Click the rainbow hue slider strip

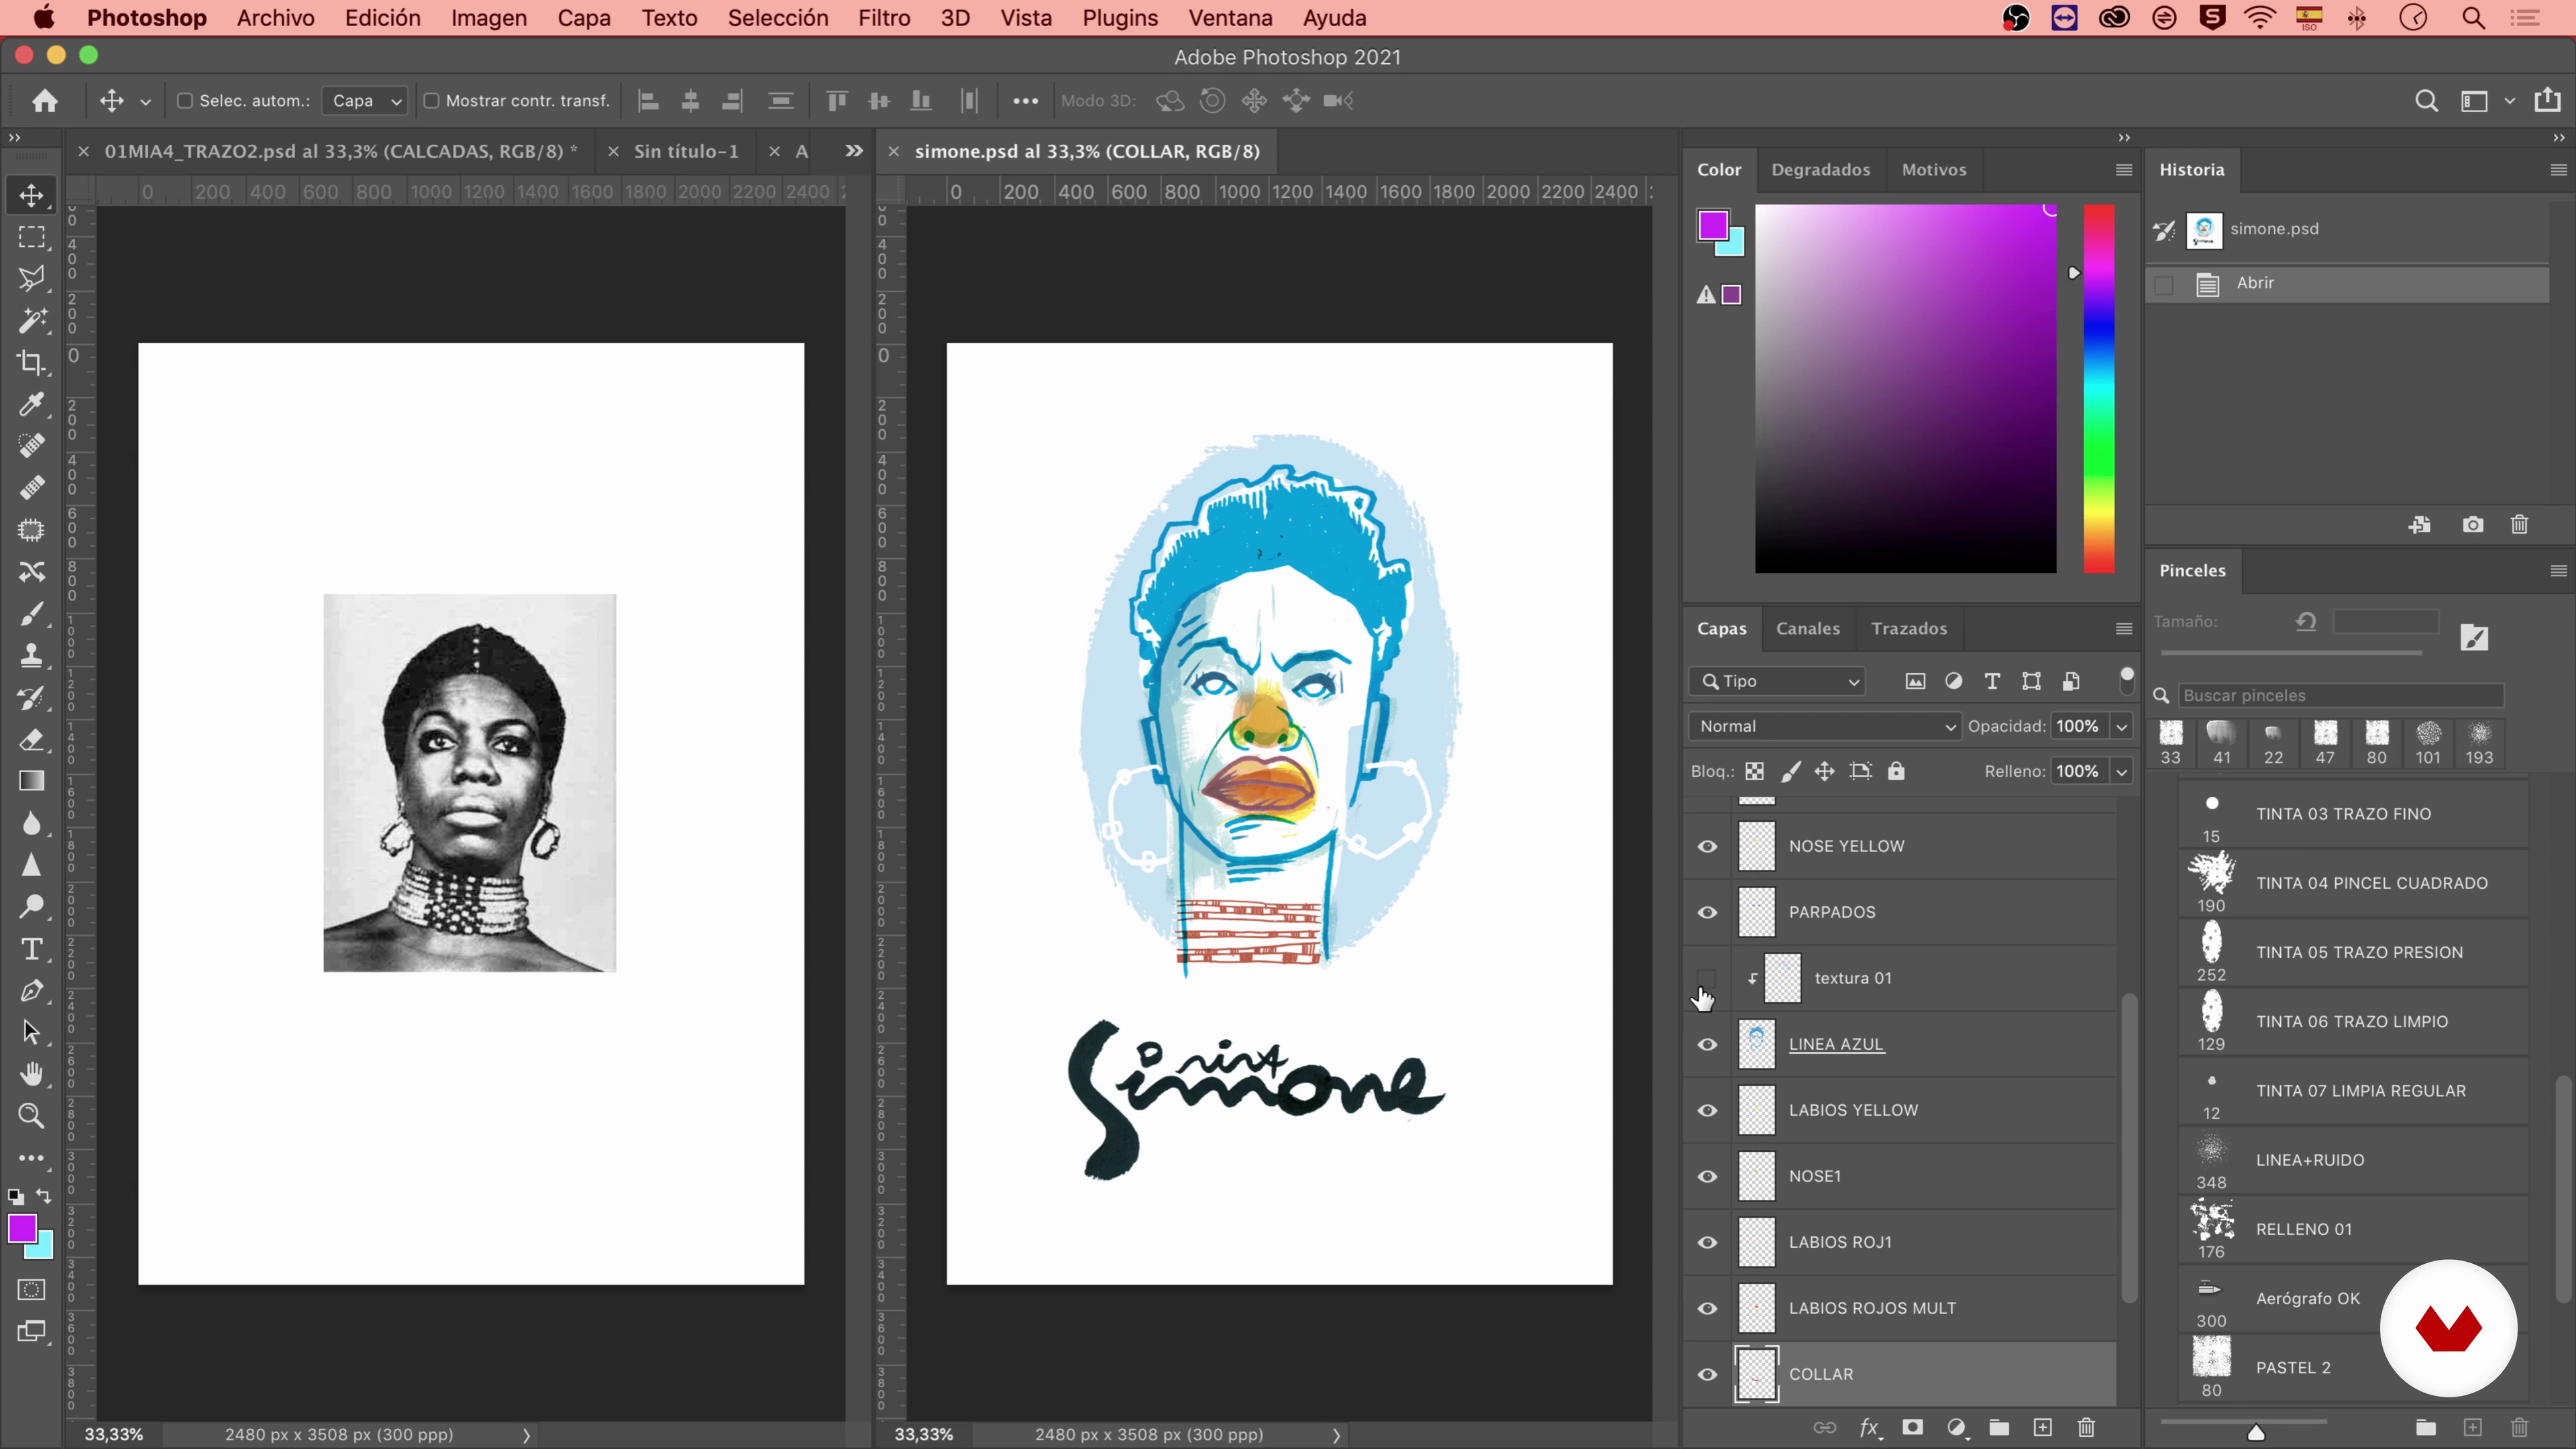pyautogui.click(x=2098, y=389)
